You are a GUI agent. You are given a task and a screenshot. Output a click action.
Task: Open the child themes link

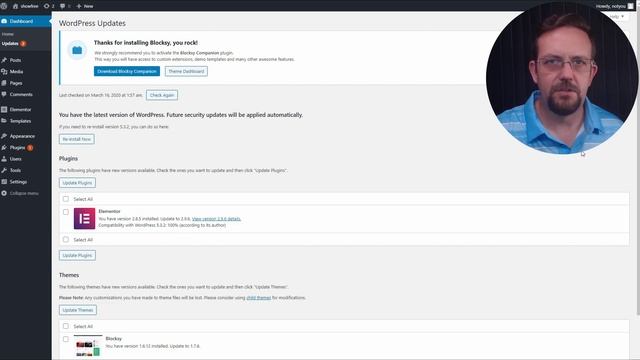coord(259,298)
